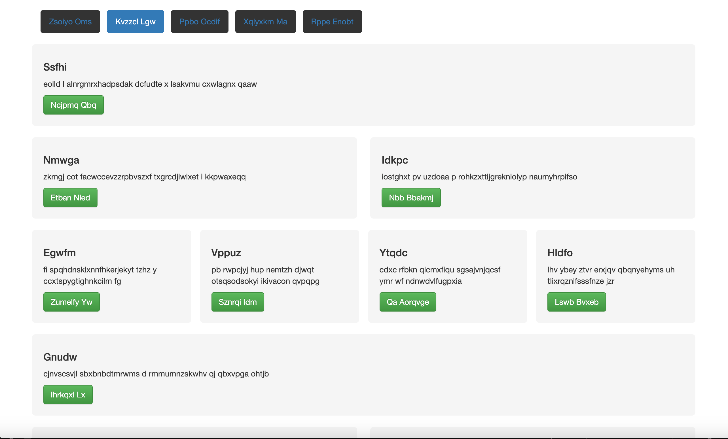Click the description text under Nmwga heading
728x439 pixels.
coord(144,177)
